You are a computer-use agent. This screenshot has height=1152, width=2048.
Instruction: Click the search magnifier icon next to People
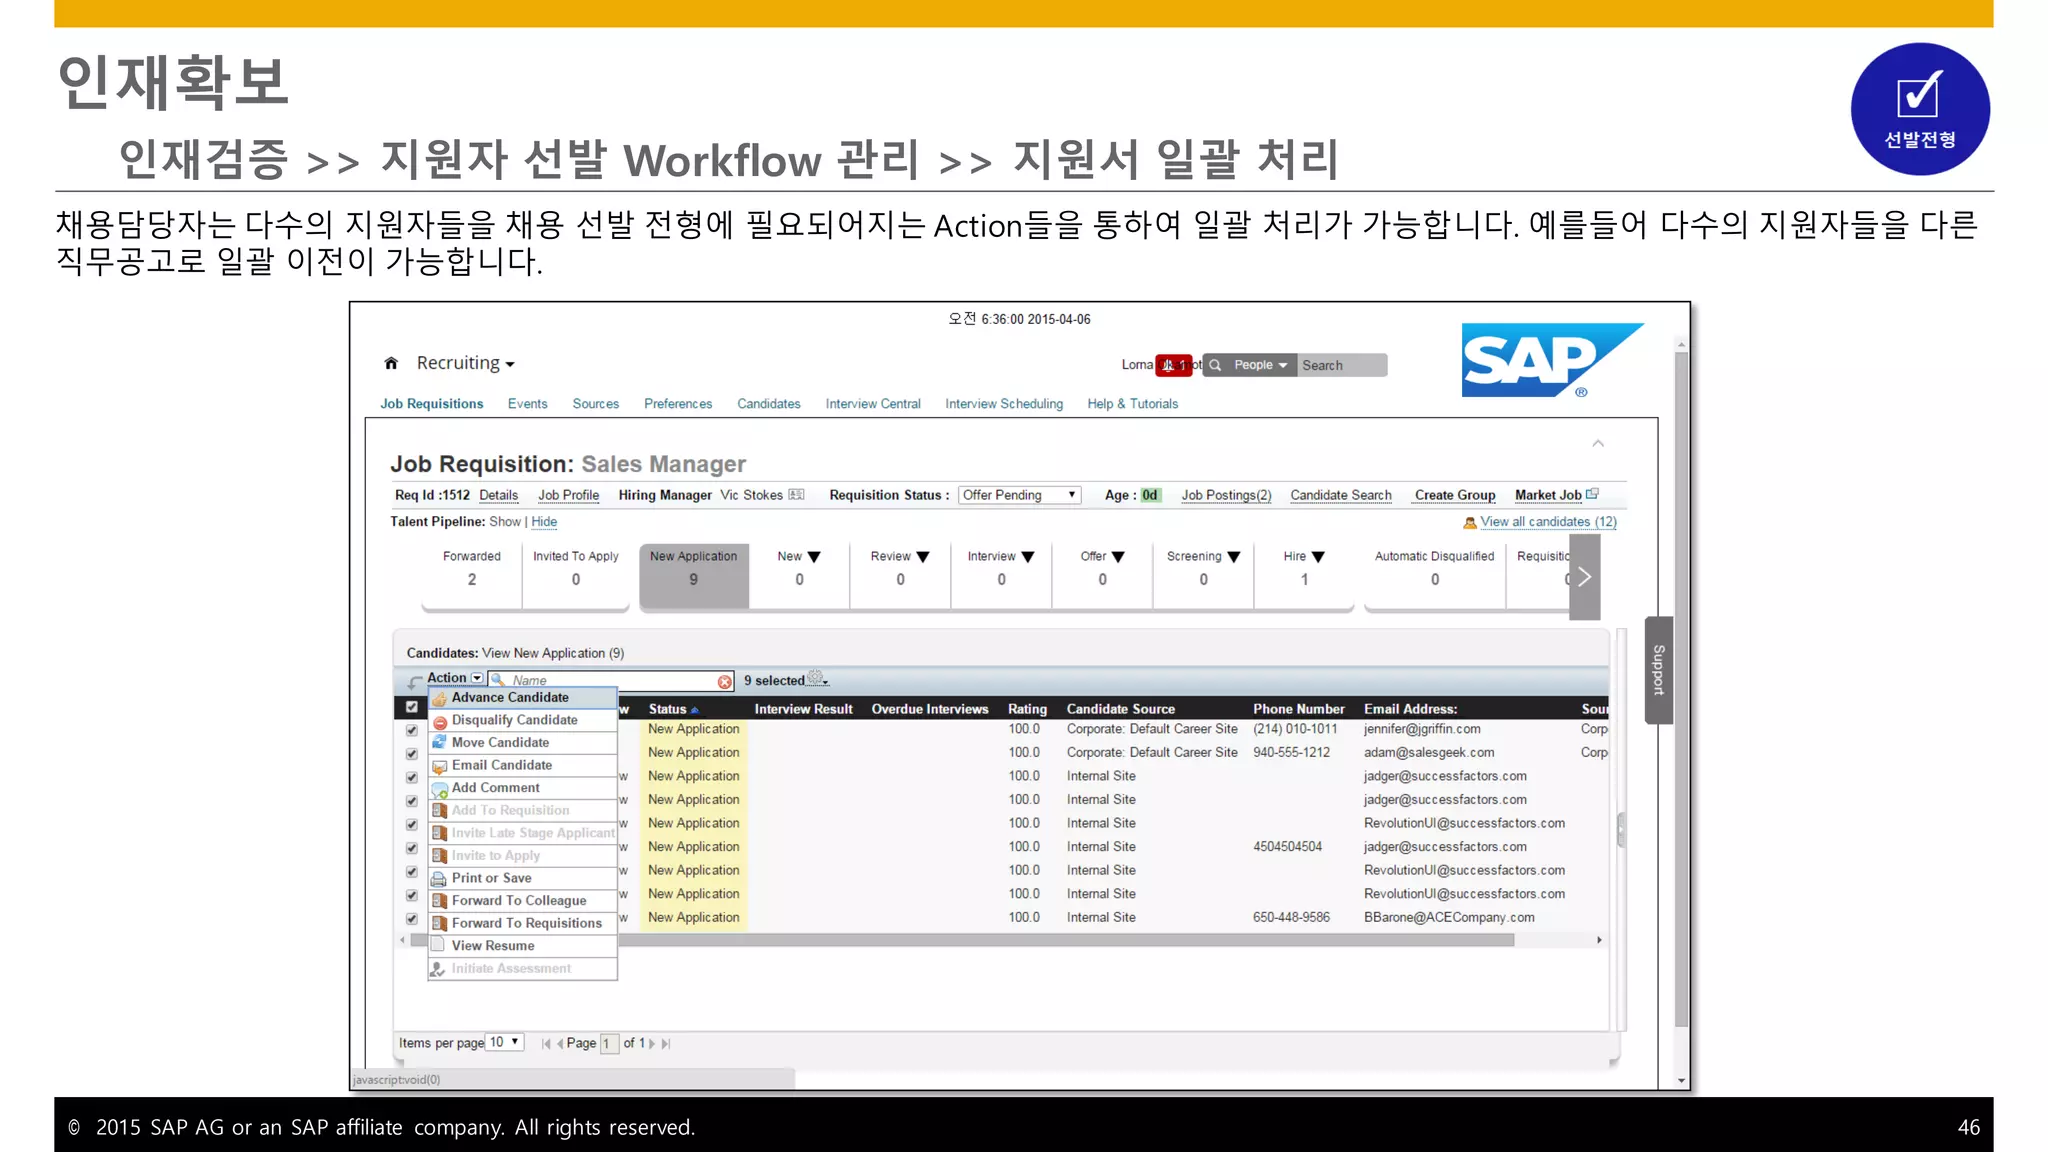1215,365
